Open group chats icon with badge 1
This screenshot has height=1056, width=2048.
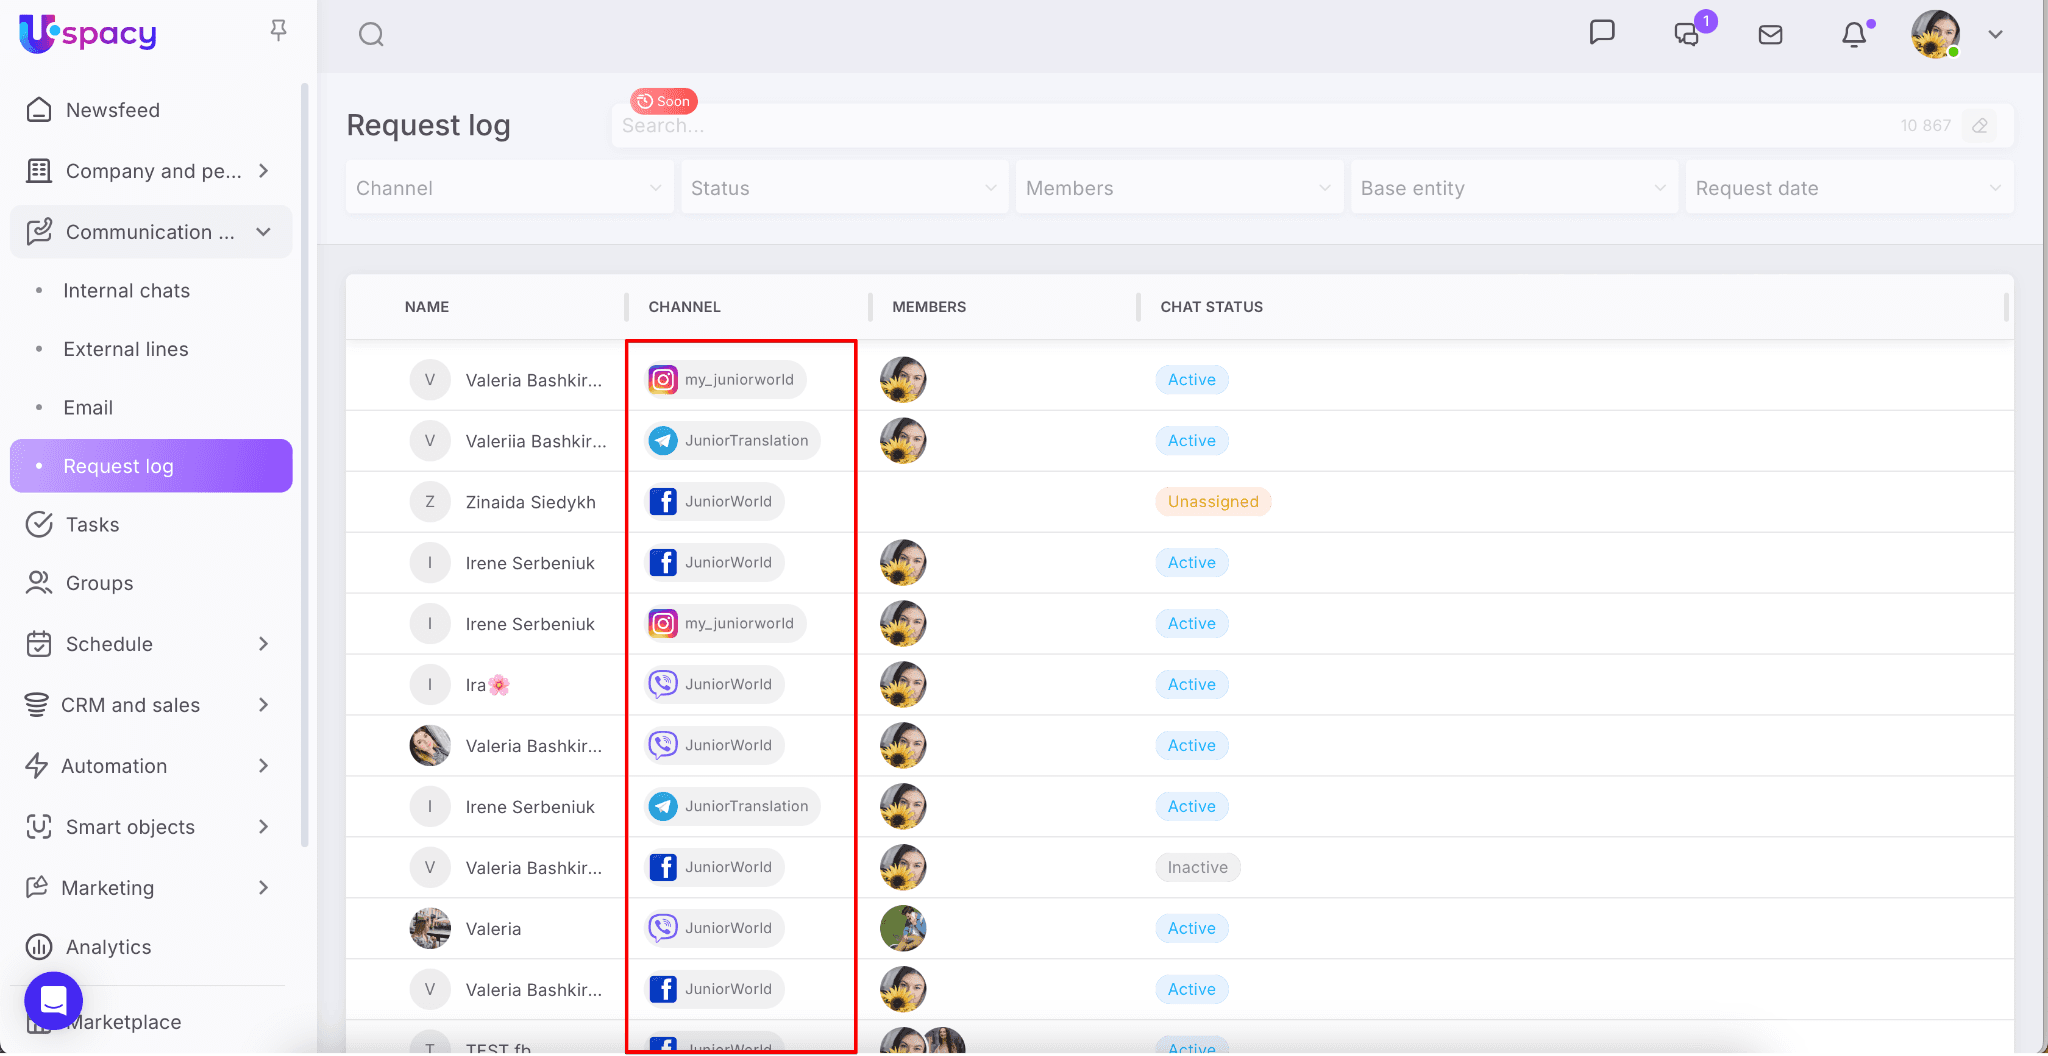1688,35
